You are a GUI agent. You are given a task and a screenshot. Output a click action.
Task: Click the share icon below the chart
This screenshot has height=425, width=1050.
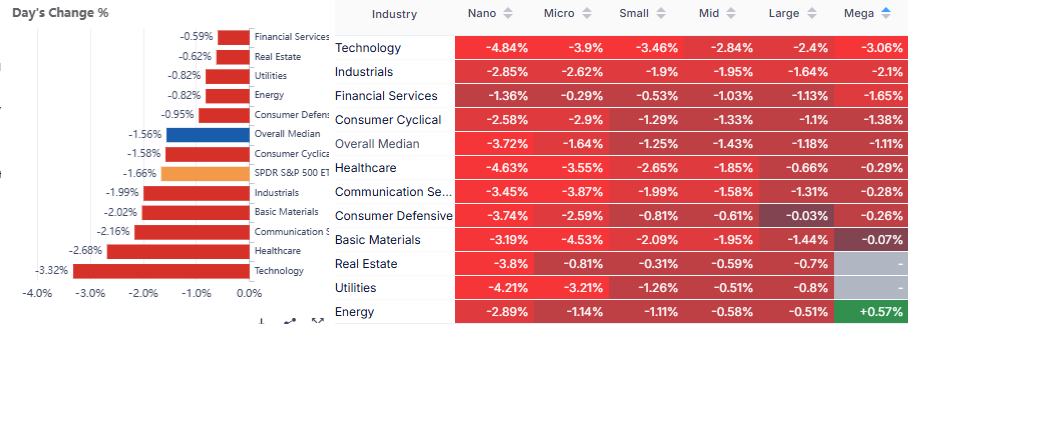290,322
